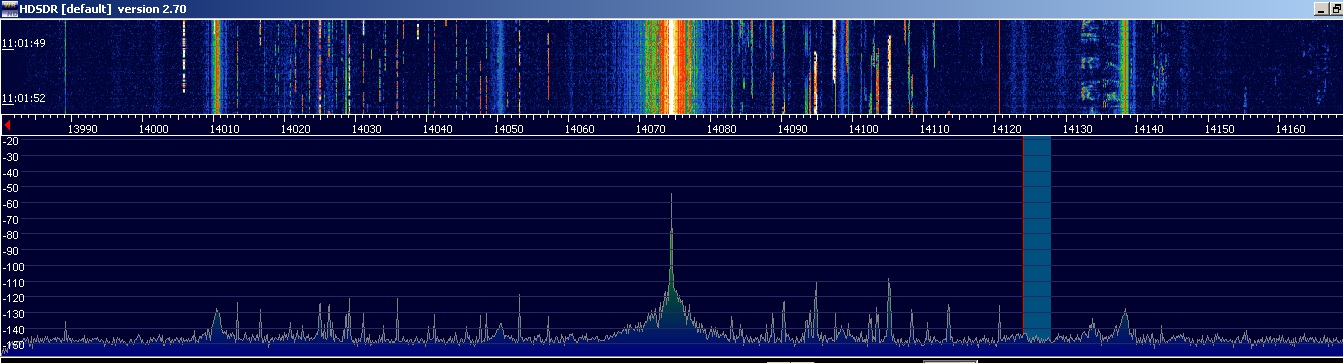Tune to the bright waterfall signal near 14137
This screenshot has width=1343, height=363.
(x=1124, y=66)
